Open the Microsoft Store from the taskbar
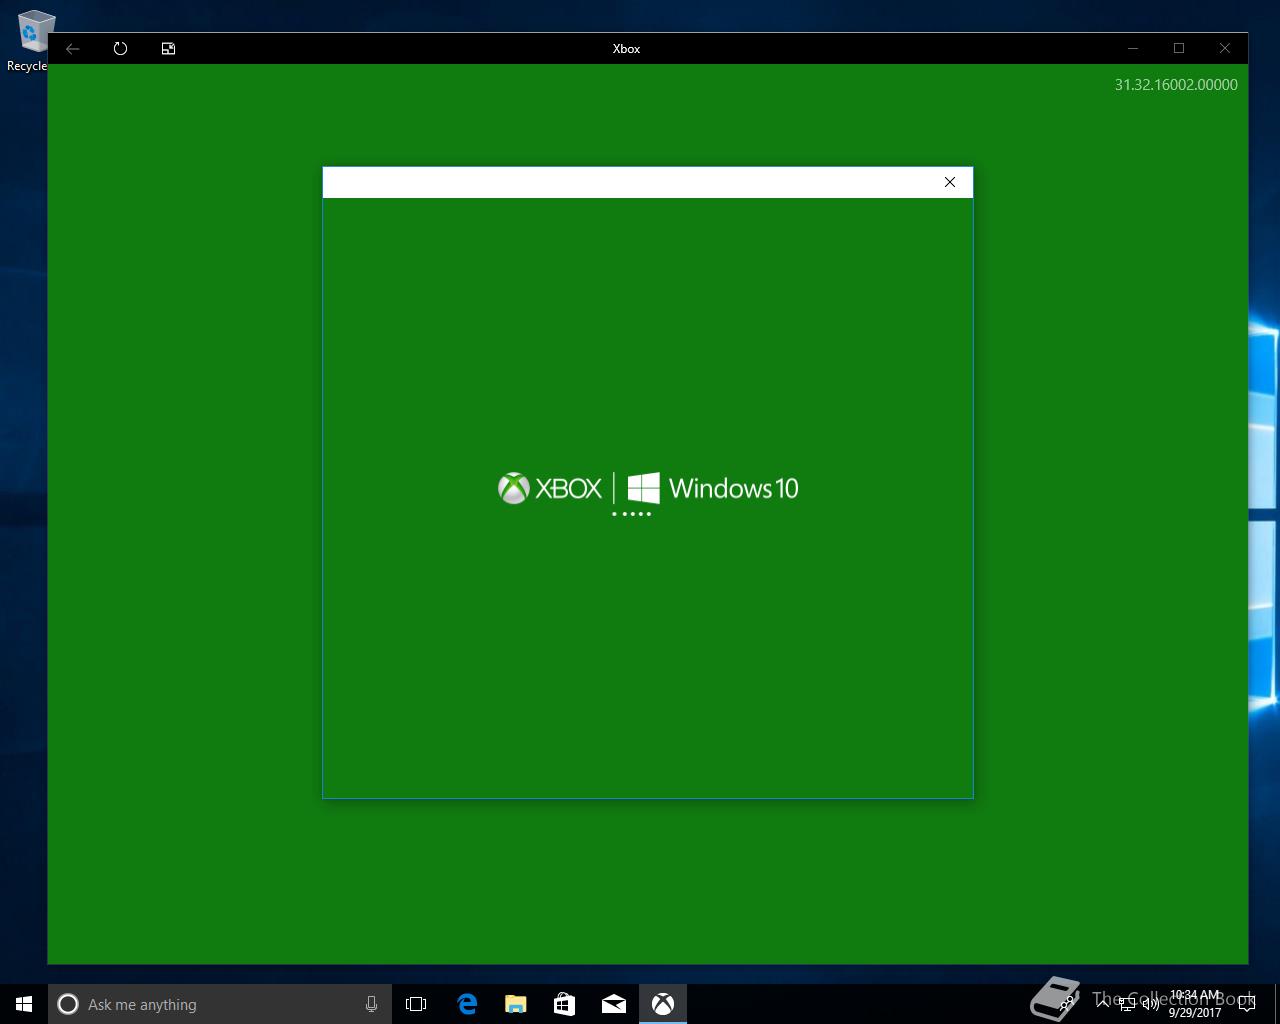 click(x=565, y=1004)
